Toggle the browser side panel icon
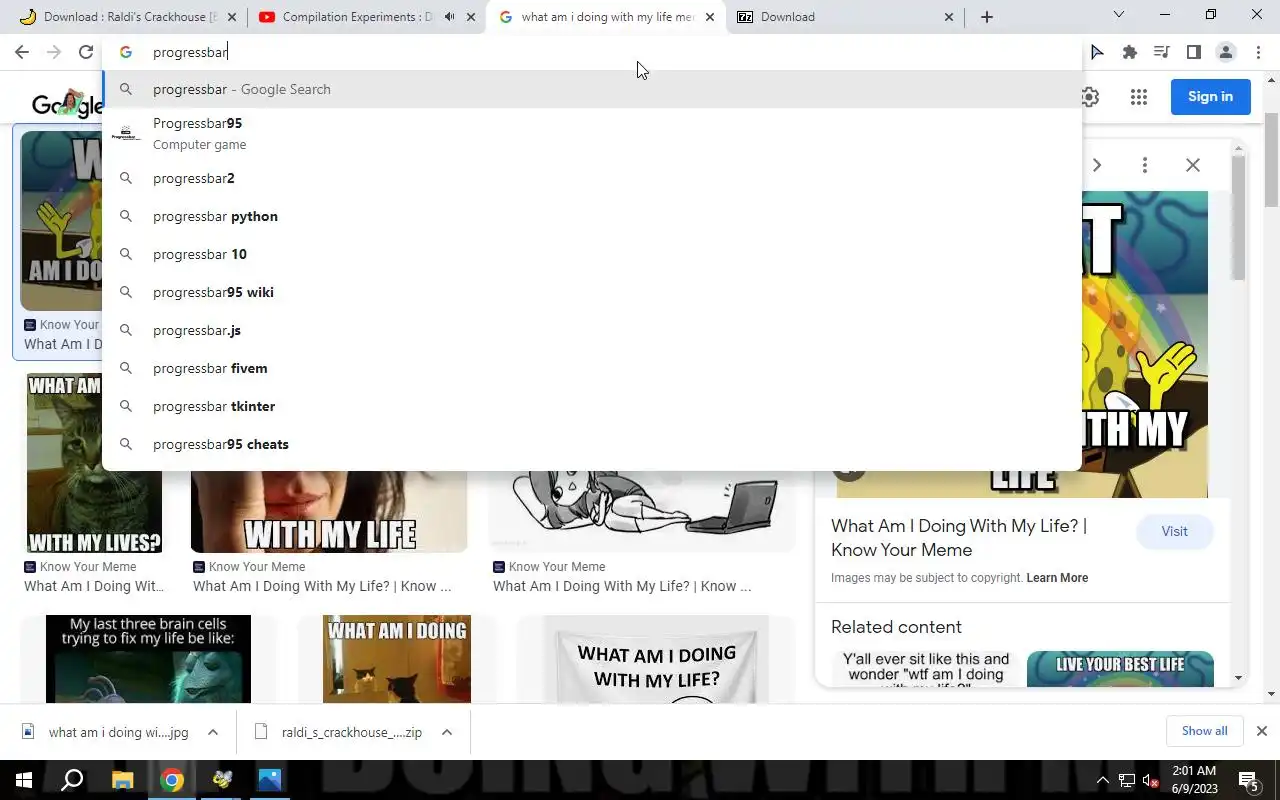 click(1194, 52)
